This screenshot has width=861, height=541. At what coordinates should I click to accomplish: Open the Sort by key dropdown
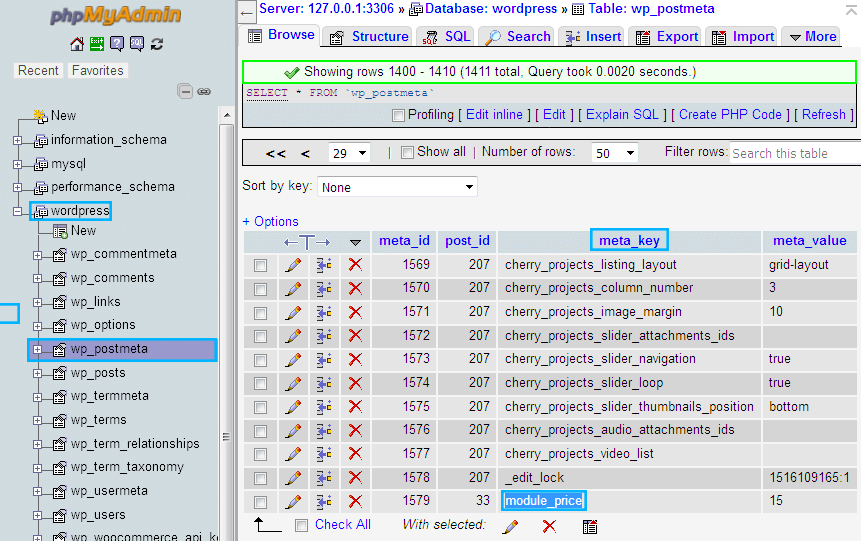[x=398, y=187]
